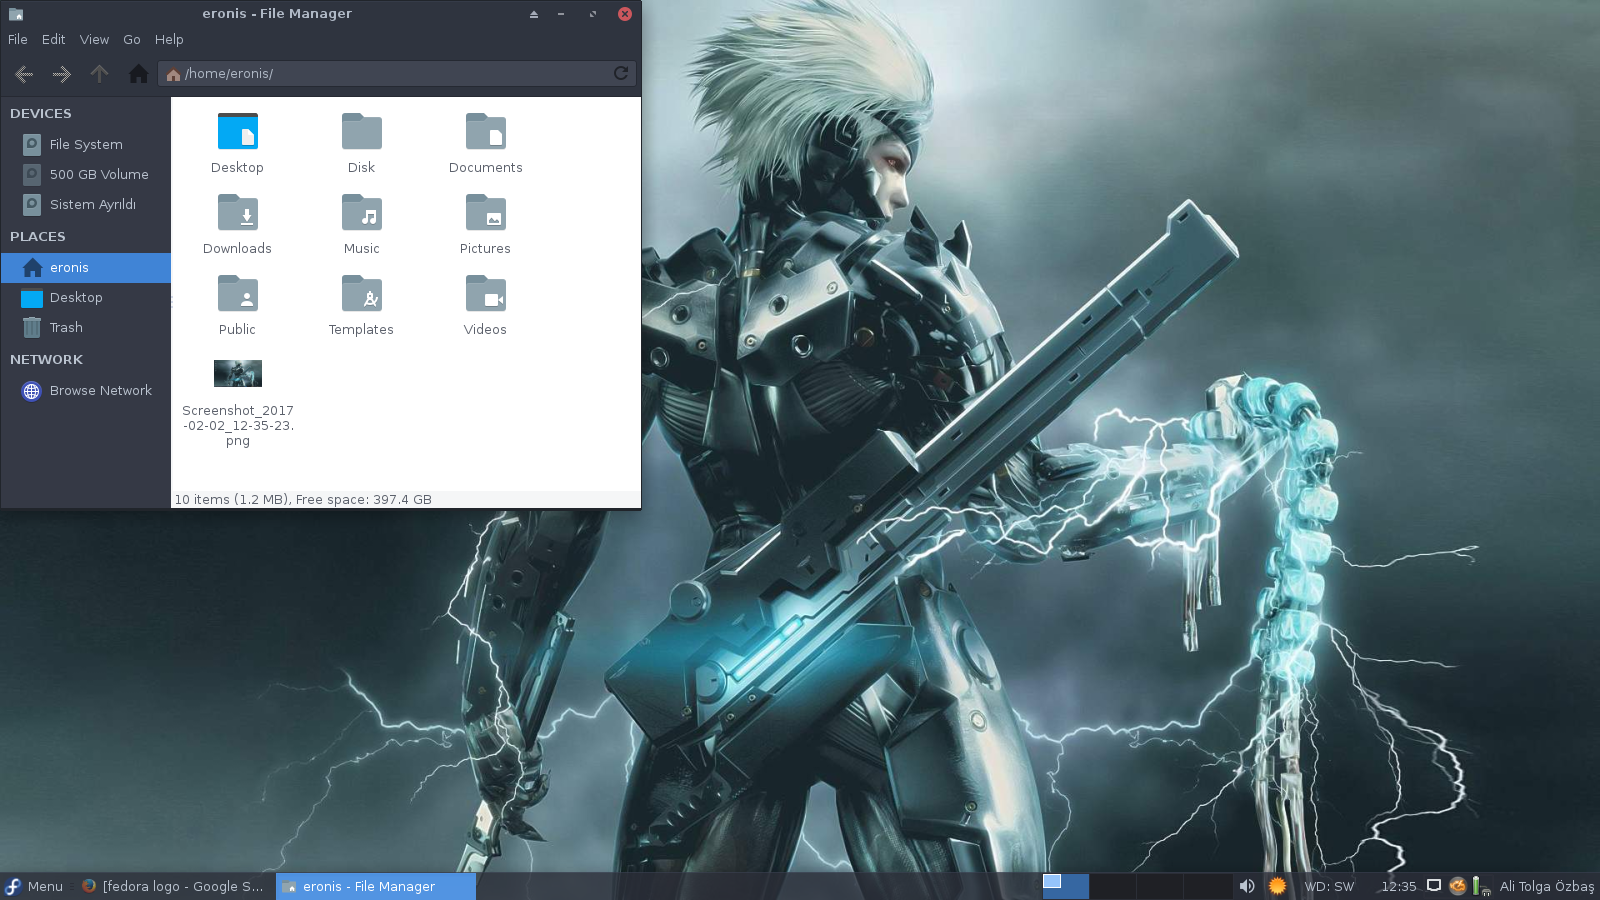The height and width of the screenshot is (900, 1600).
Task: Switch to the second workspace in pager
Action: point(1113,886)
